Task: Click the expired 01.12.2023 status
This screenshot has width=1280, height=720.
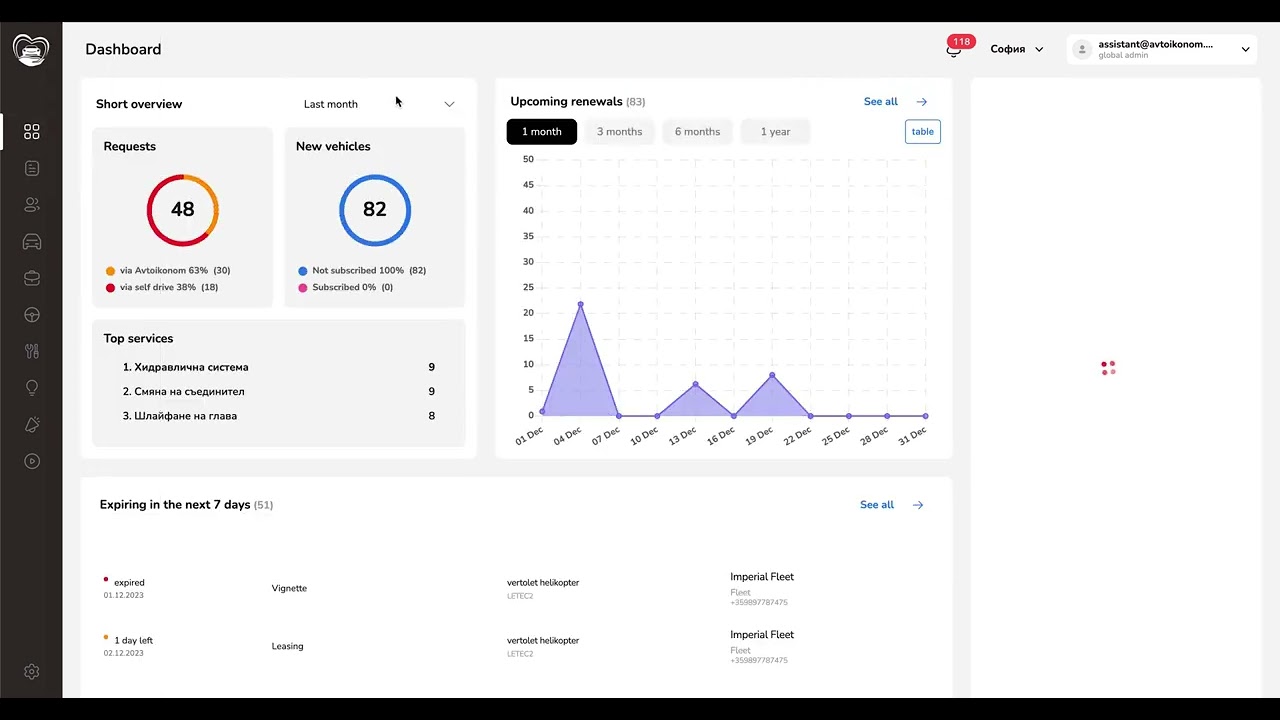Action: [124, 588]
